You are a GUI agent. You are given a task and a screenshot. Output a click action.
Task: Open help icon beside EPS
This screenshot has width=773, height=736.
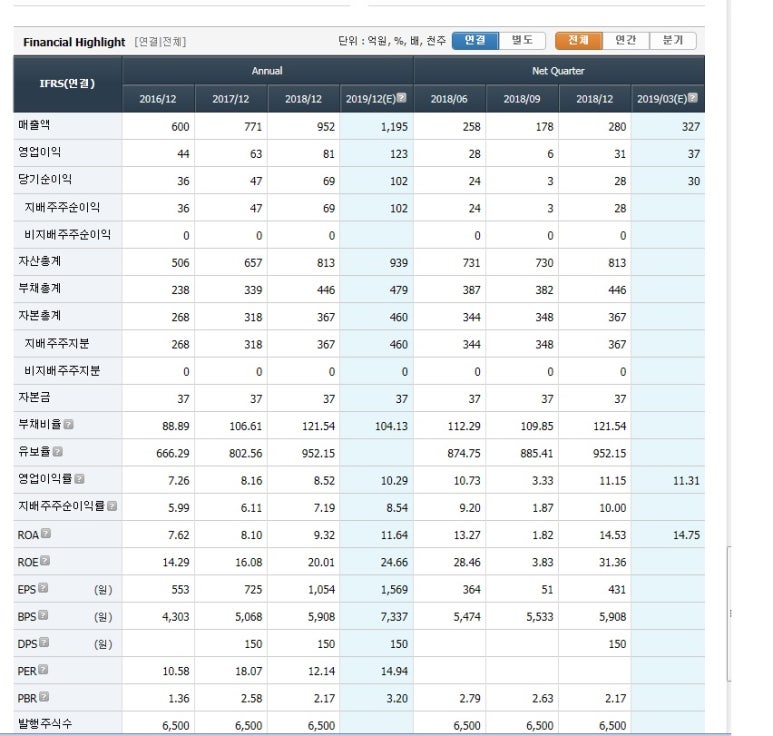(43, 588)
